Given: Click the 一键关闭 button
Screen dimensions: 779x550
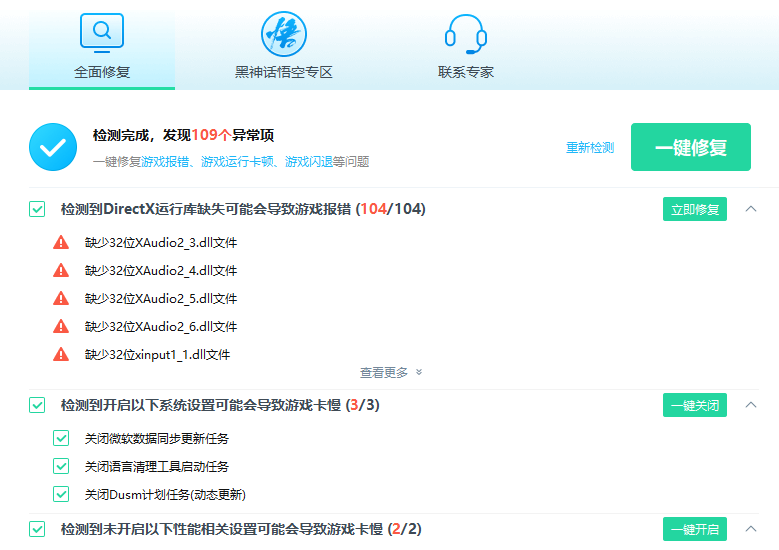Looking at the screenshot, I should 695,405.
